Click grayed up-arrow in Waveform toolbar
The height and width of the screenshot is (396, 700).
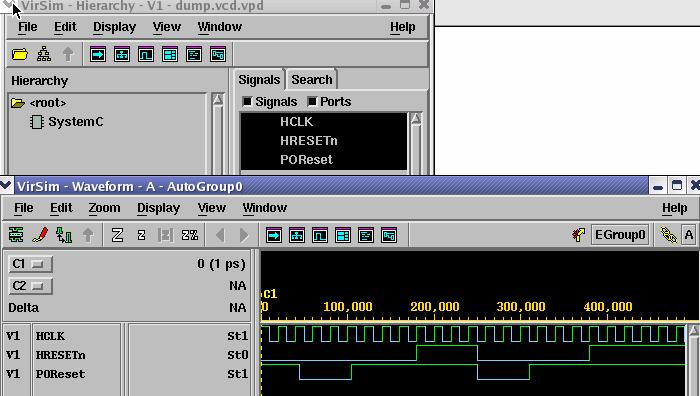(88, 235)
